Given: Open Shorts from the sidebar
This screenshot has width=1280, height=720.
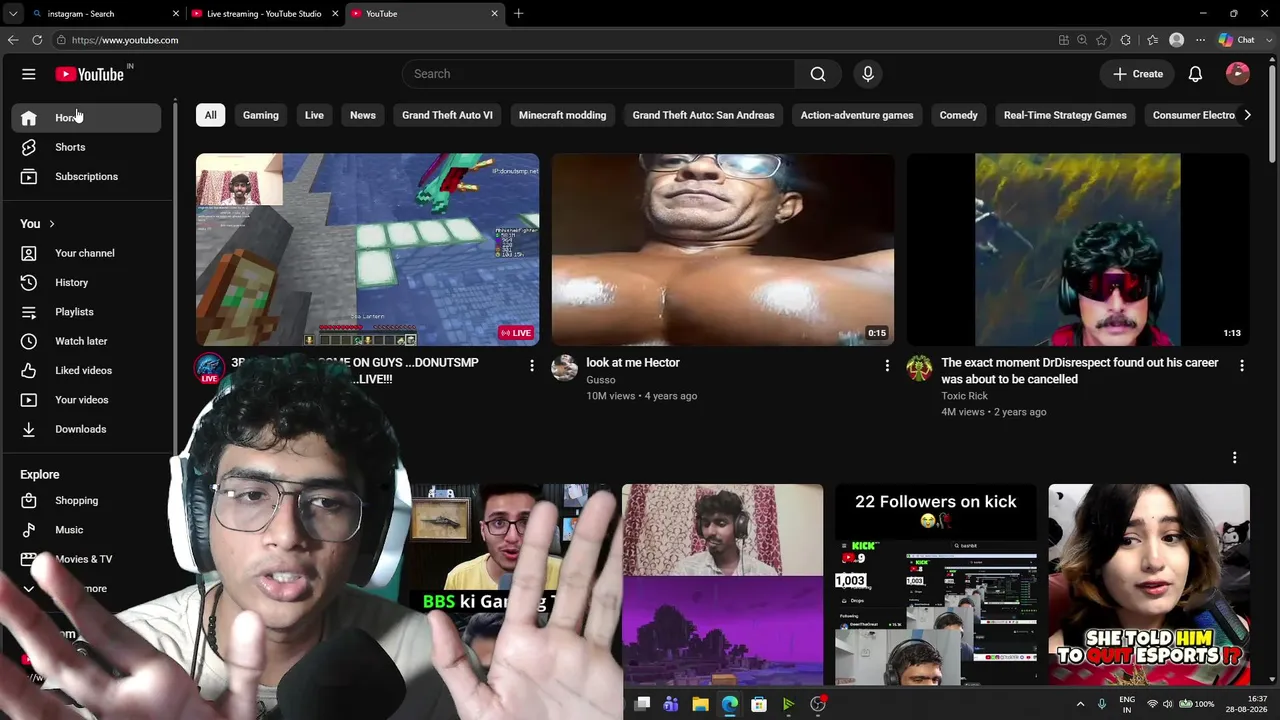Looking at the screenshot, I should [86, 147].
